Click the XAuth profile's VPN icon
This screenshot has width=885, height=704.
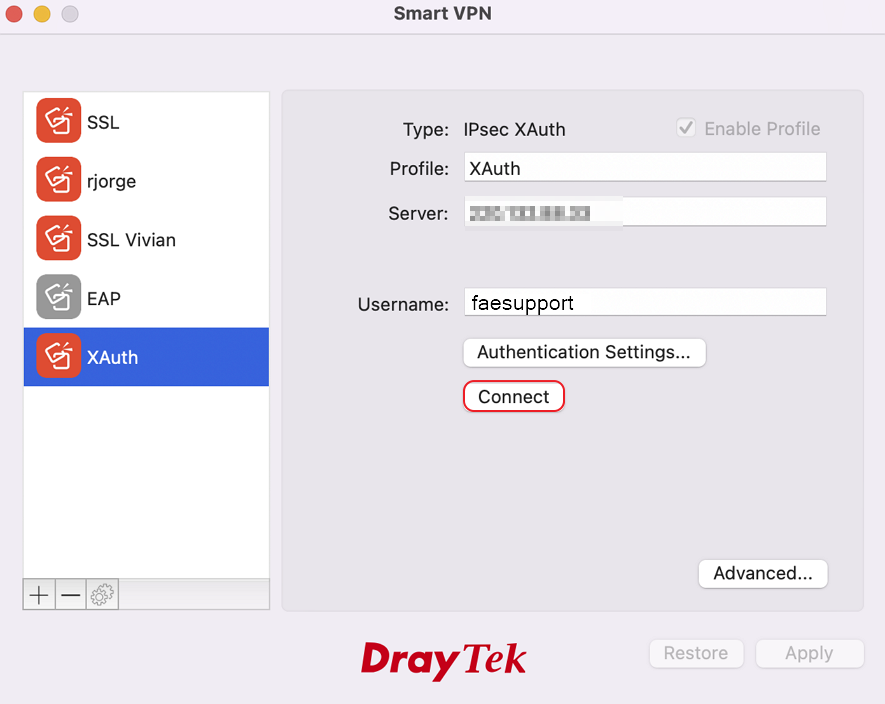point(59,356)
